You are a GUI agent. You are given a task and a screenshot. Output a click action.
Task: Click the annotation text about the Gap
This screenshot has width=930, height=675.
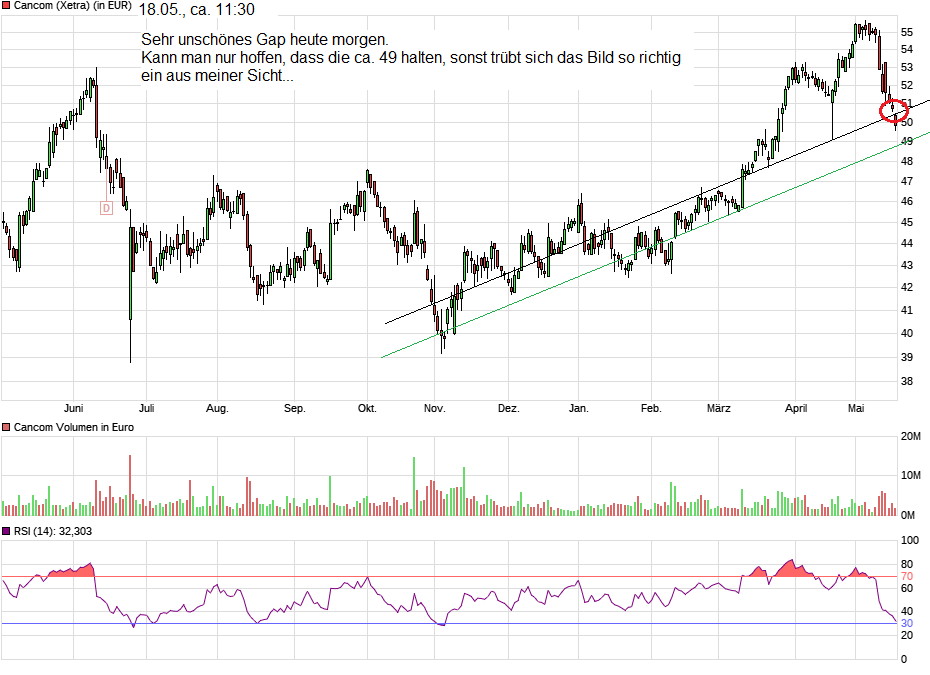(x=410, y=58)
